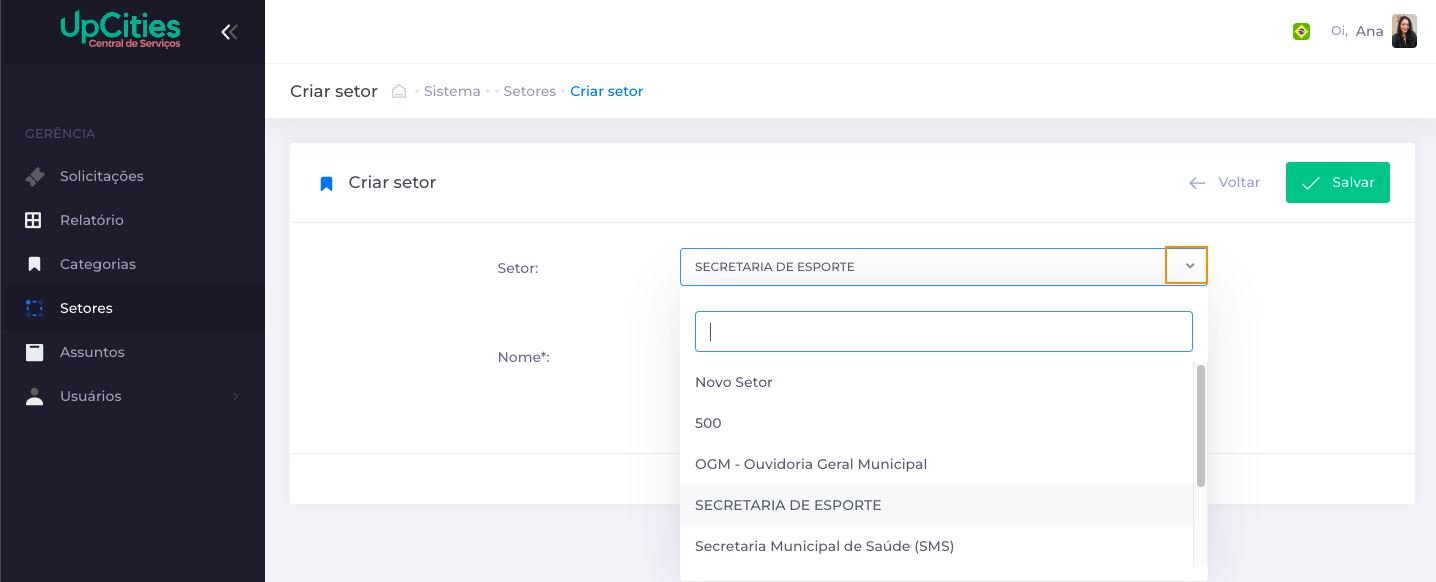This screenshot has width=1436, height=582.
Task: Click the Solicitações ticket icon
Action: click(x=34, y=176)
